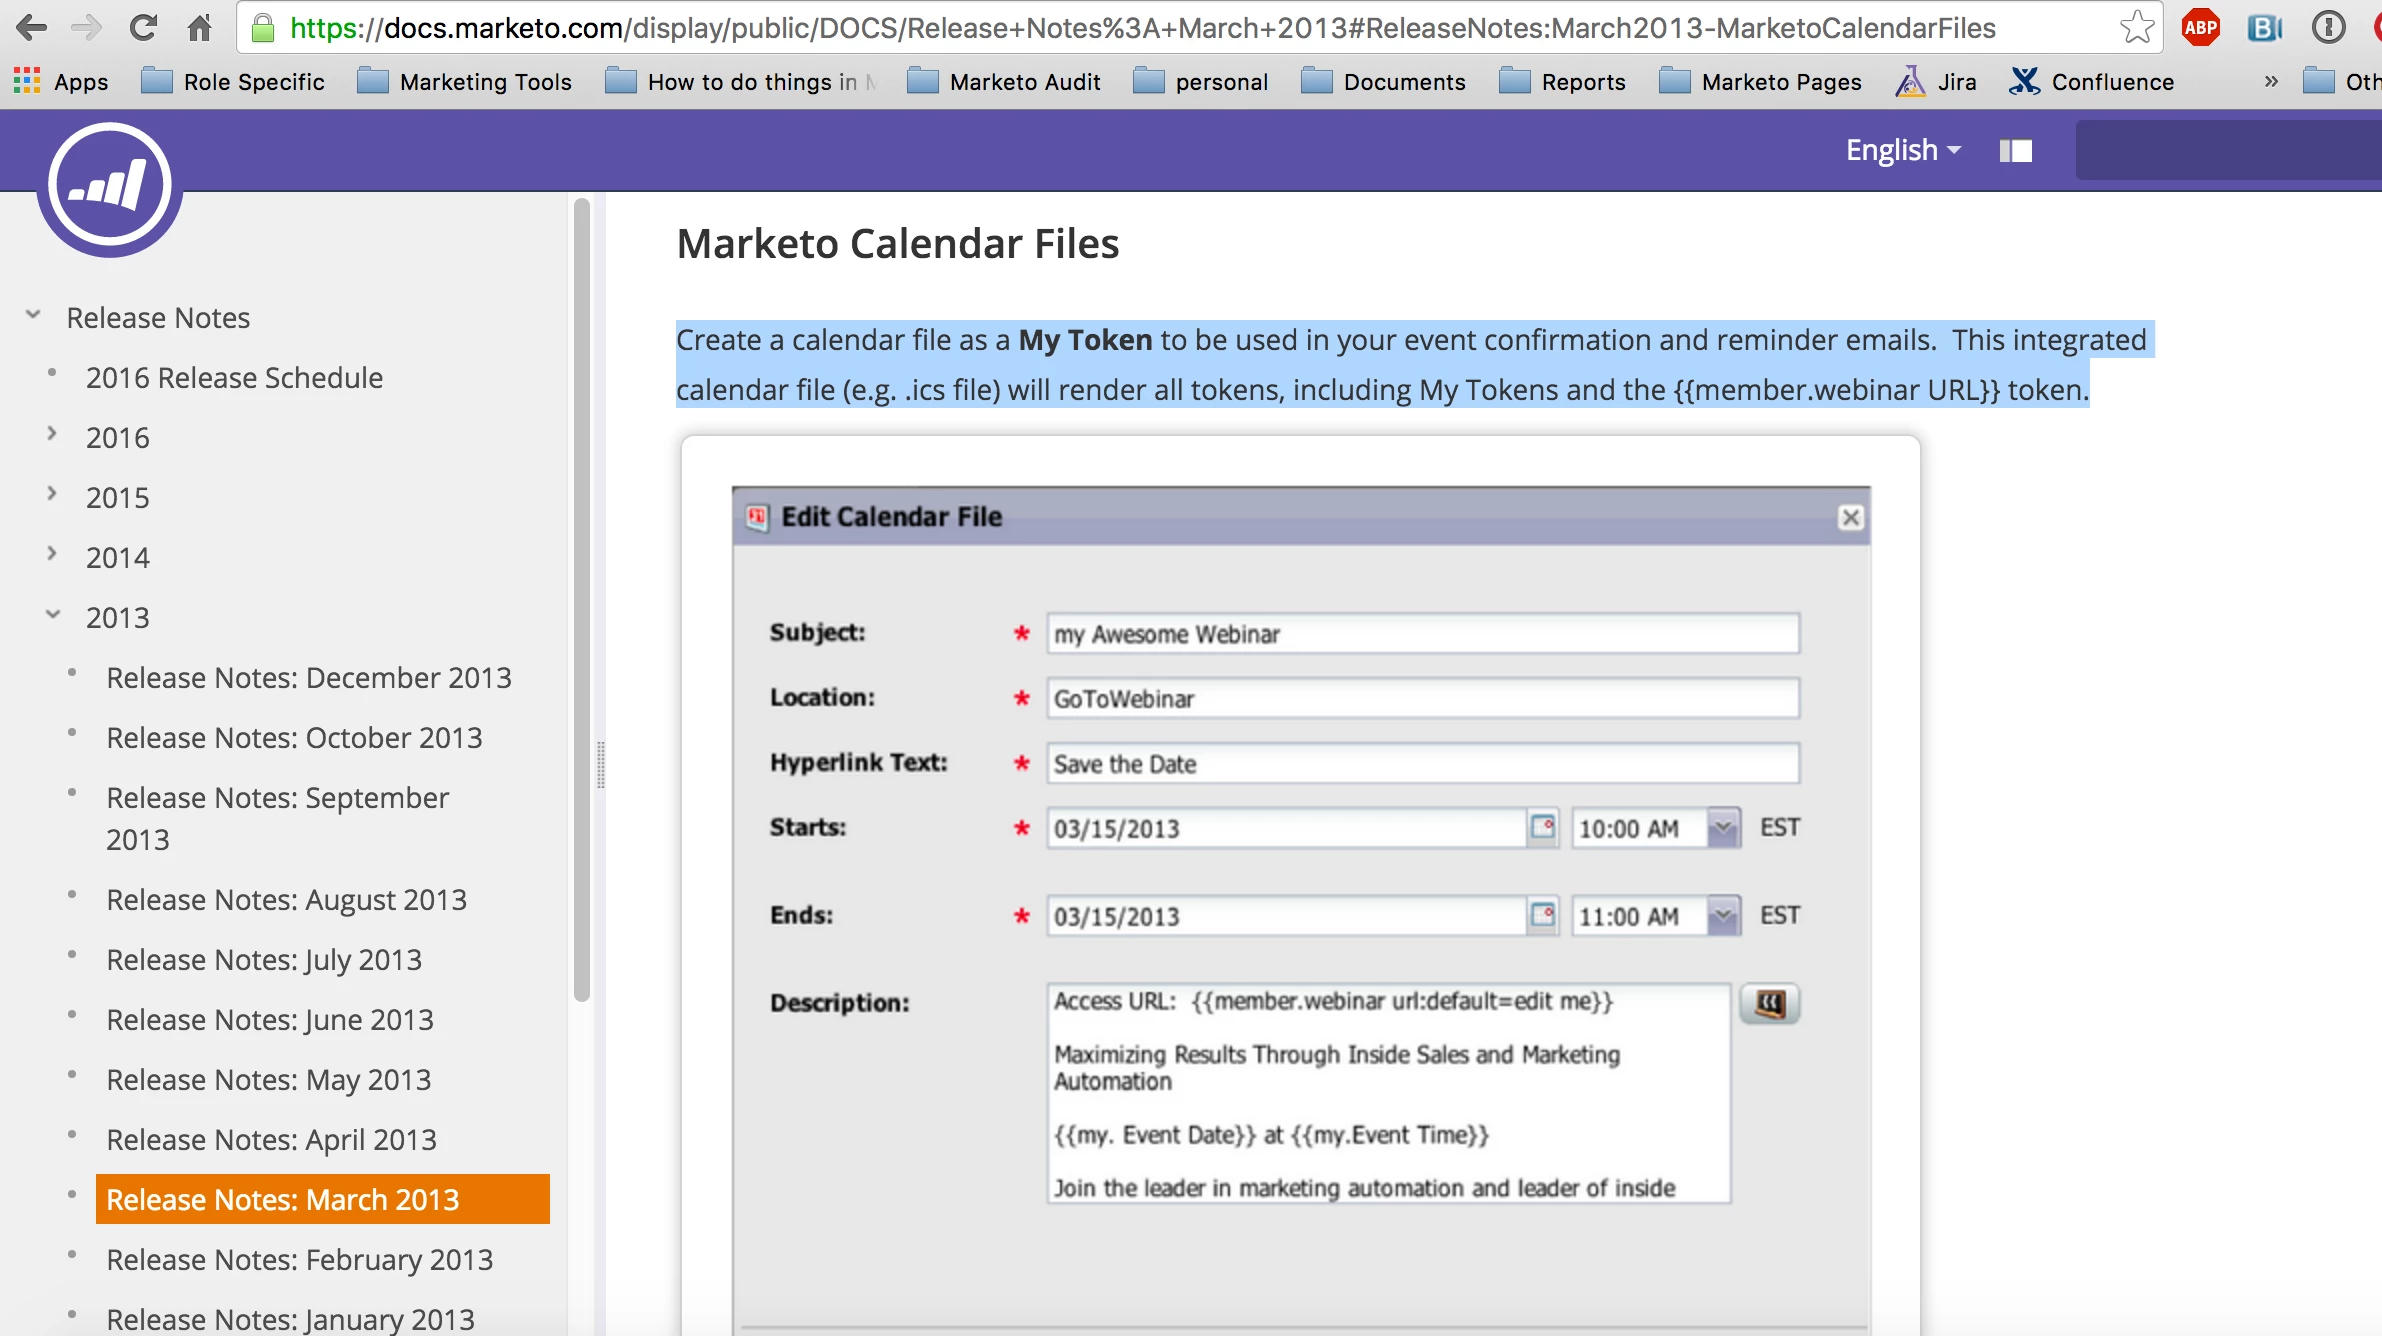
Task: Click the Marketo logo icon
Action: [x=110, y=185]
